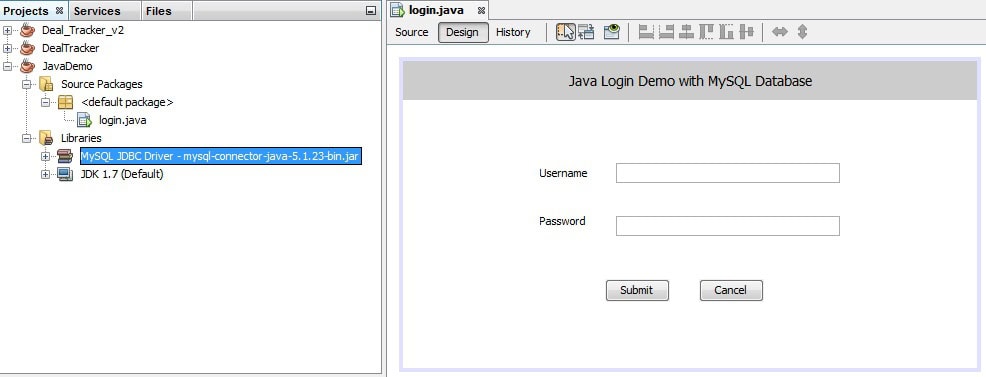Click Center Vertically alignment icon
This screenshot has width=986, height=377.
coord(746,32)
